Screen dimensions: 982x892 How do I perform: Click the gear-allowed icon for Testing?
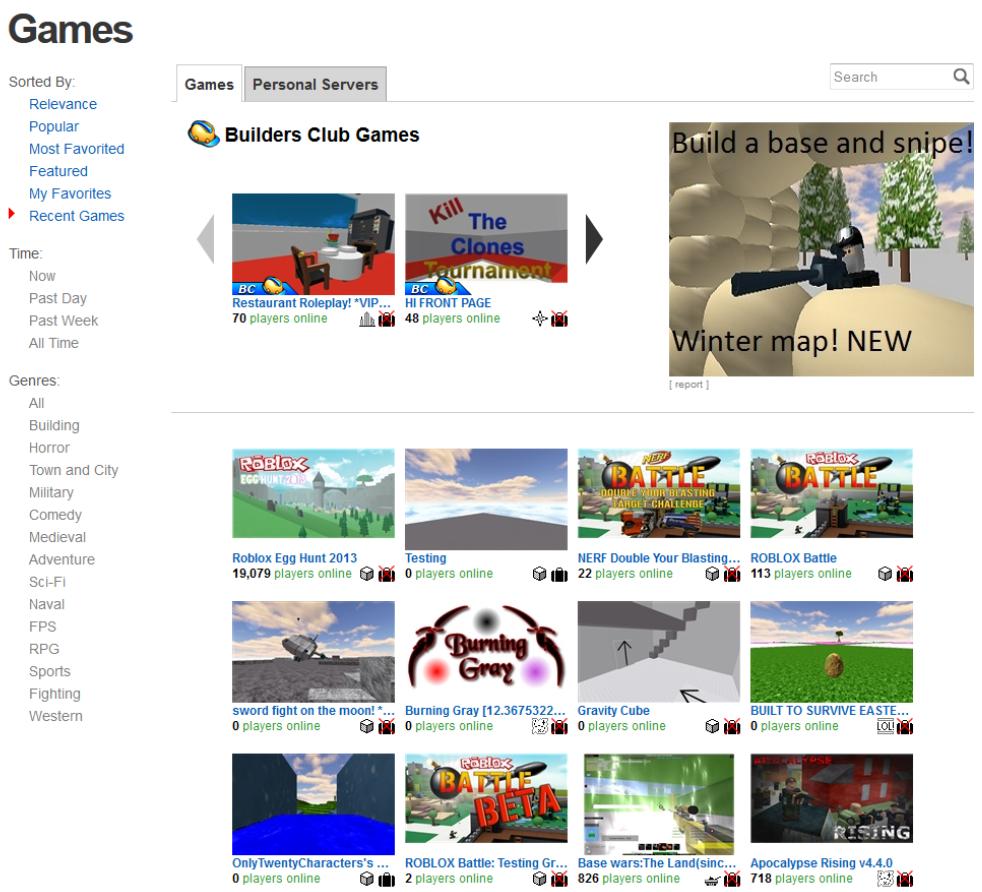coord(559,574)
